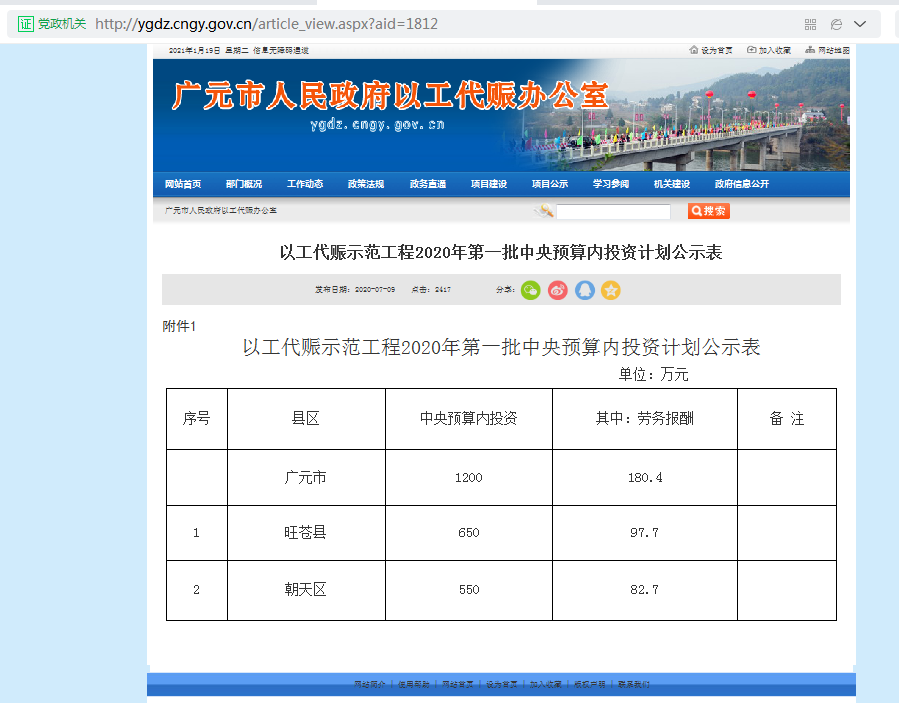
Task: Click the footer 加入收藏 link
Action: (545, 684)
